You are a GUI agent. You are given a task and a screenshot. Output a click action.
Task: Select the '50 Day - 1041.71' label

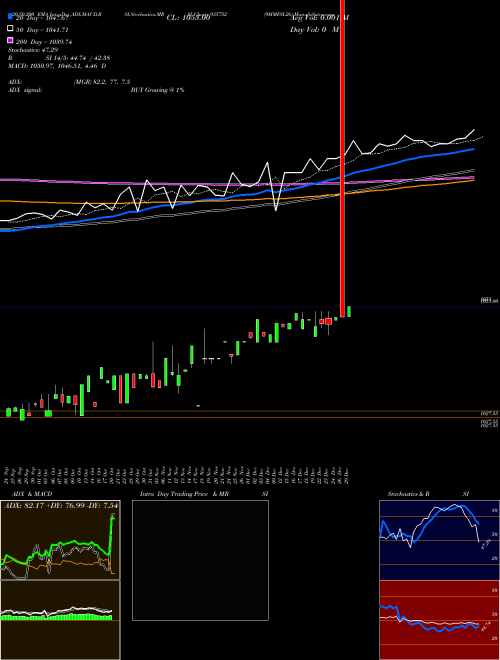tap(42, 30)
